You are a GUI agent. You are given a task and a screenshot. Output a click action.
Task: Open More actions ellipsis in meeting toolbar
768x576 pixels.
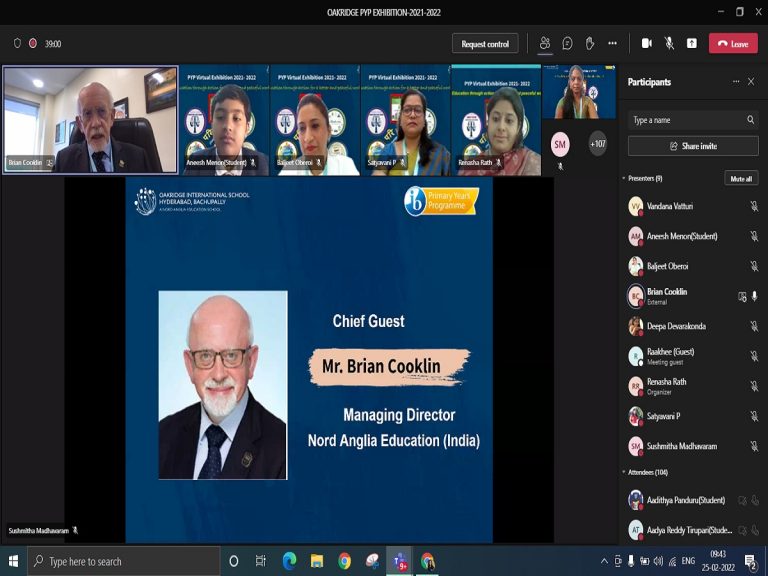tap(612, 44)
